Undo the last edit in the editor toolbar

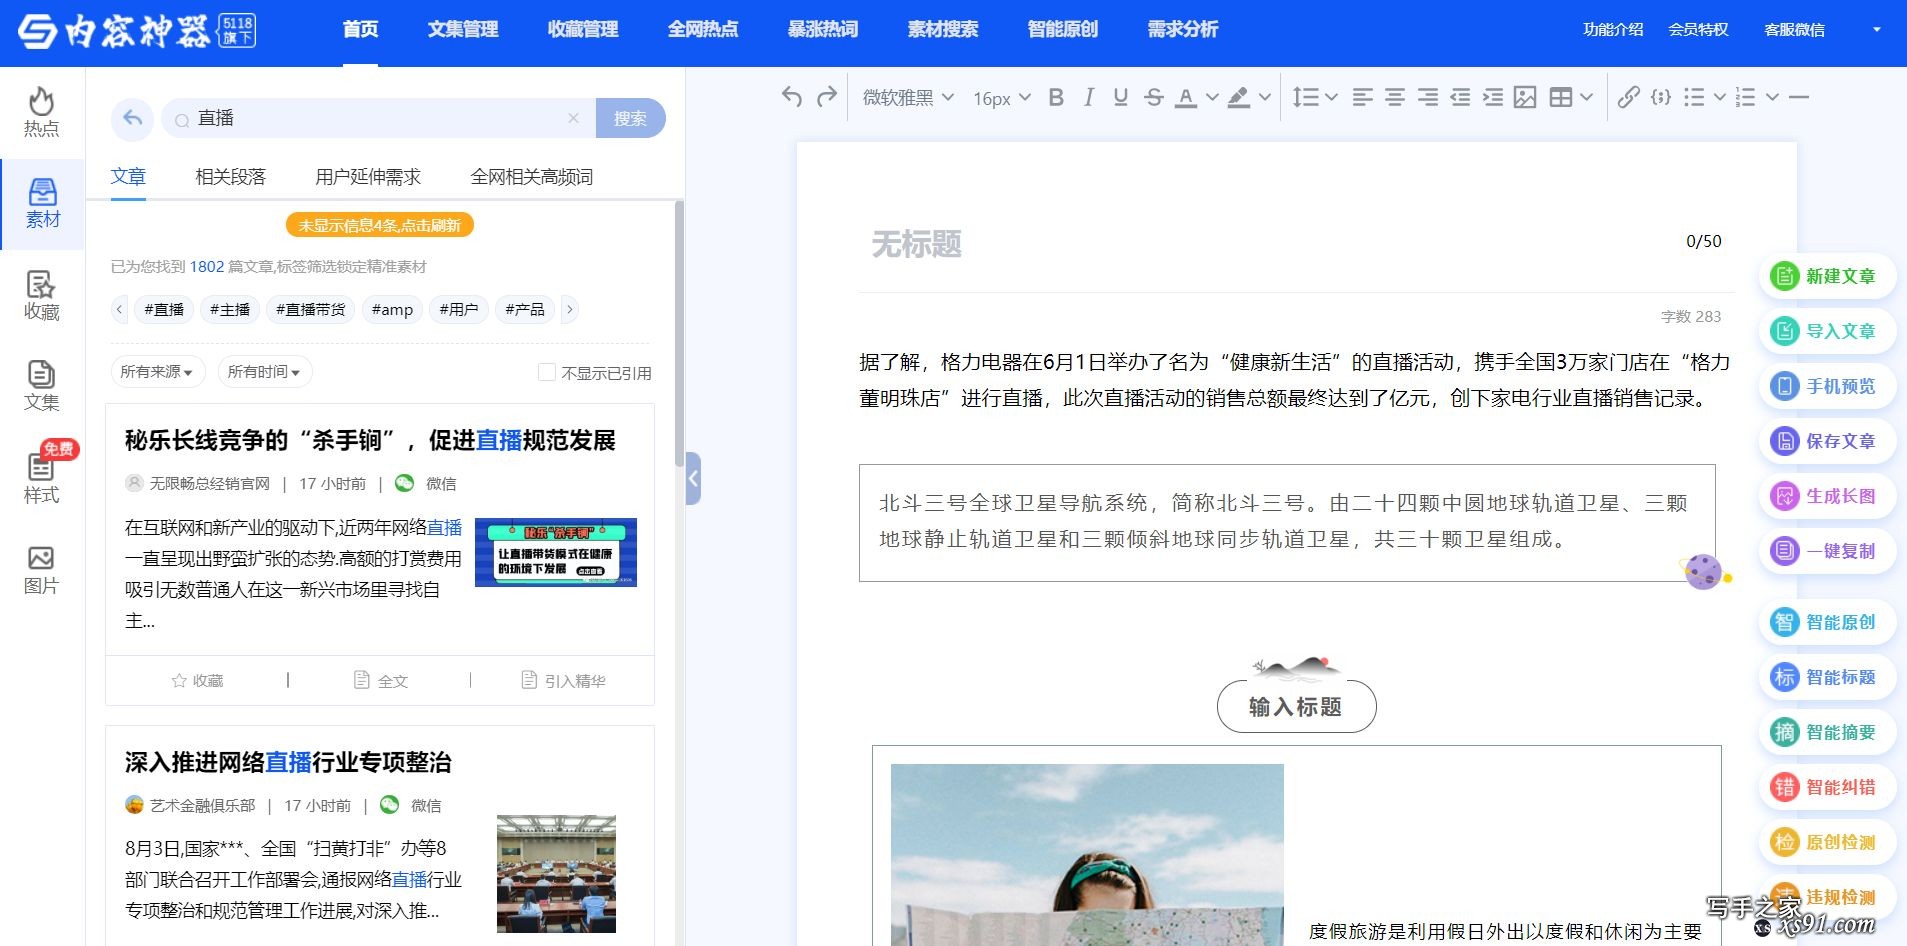tap(792, 97)
